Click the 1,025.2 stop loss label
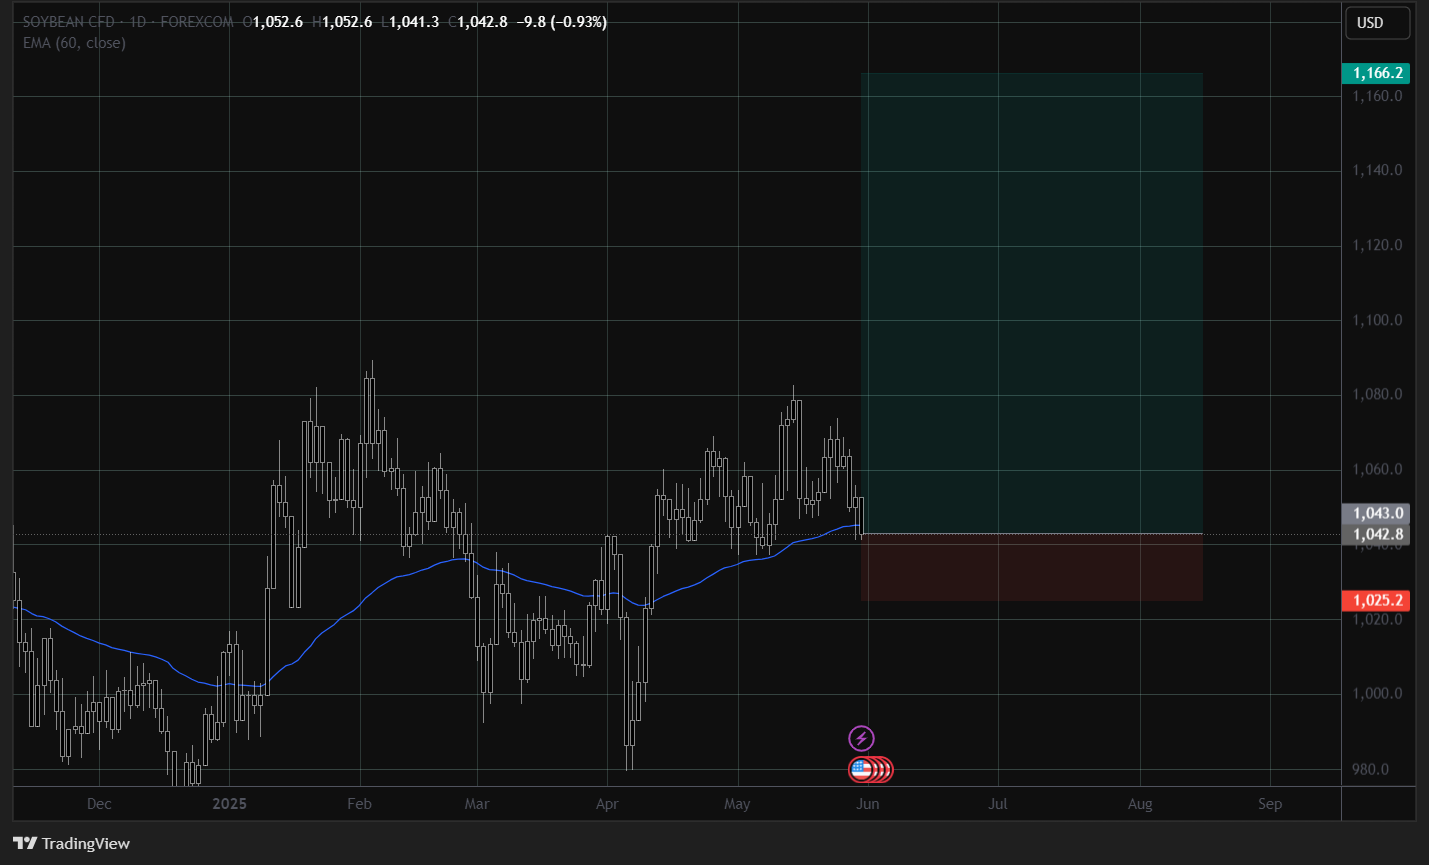The height and width of the screenshot is (865, 1429). point(1375,601)
